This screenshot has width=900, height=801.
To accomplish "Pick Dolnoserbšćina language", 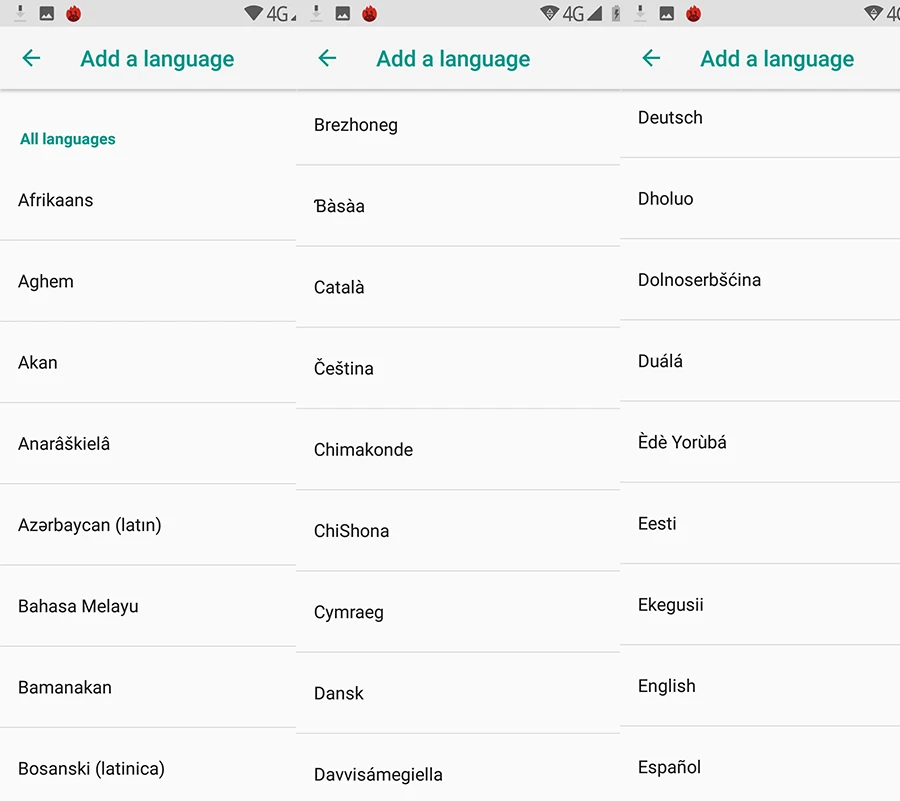I will pyautogui.click(x=760, y=280).
